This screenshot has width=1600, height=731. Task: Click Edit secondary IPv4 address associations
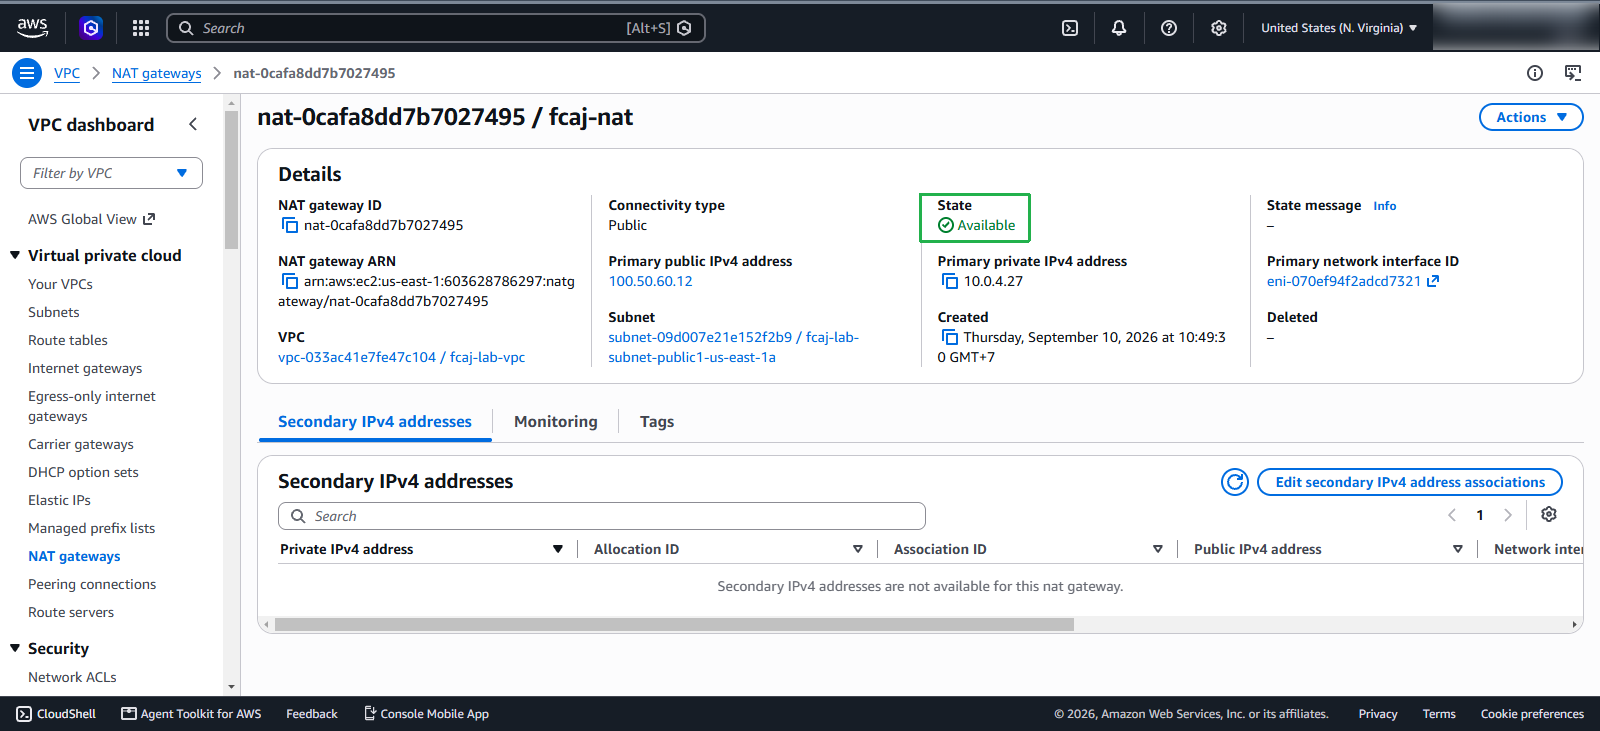coord(1410,482)
